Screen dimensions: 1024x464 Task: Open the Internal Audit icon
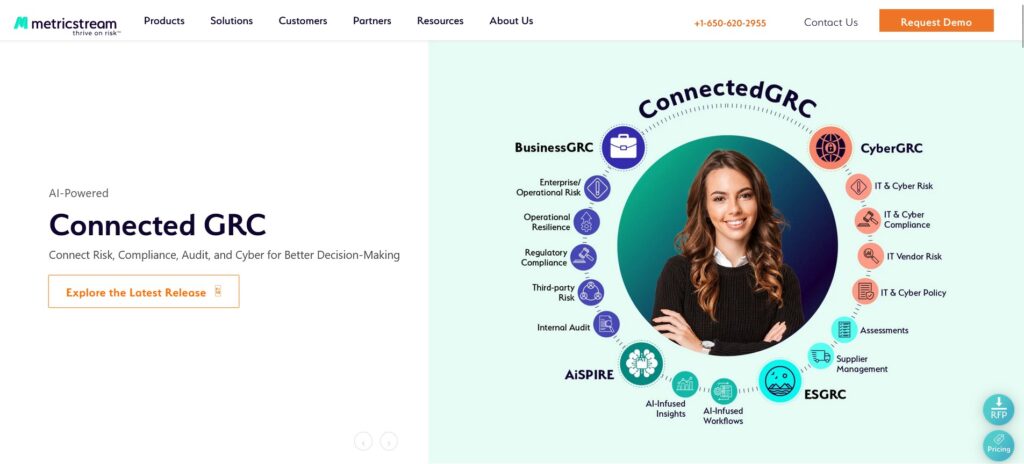click(606, 323)
